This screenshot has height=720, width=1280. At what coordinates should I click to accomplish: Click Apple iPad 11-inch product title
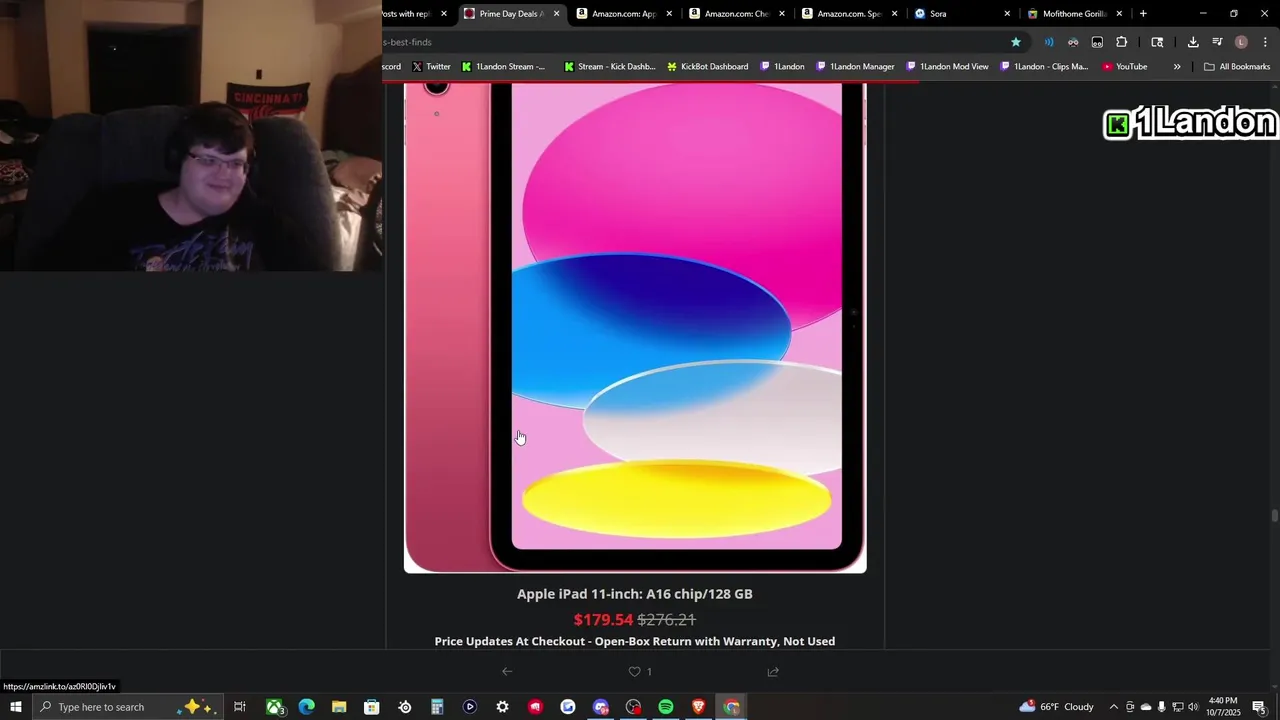[x=635, y=594]
